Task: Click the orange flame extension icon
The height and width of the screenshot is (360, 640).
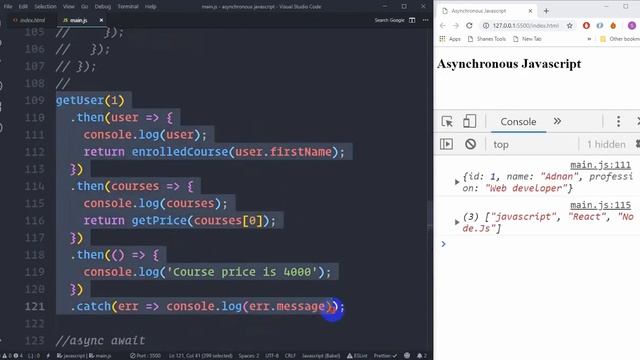Action: tap(613, 25)
